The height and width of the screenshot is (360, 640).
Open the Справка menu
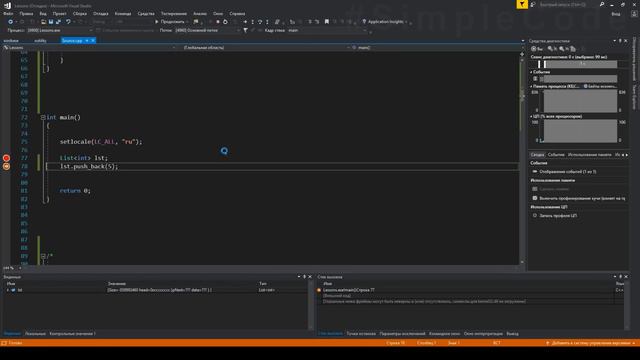tap(237, 13)
